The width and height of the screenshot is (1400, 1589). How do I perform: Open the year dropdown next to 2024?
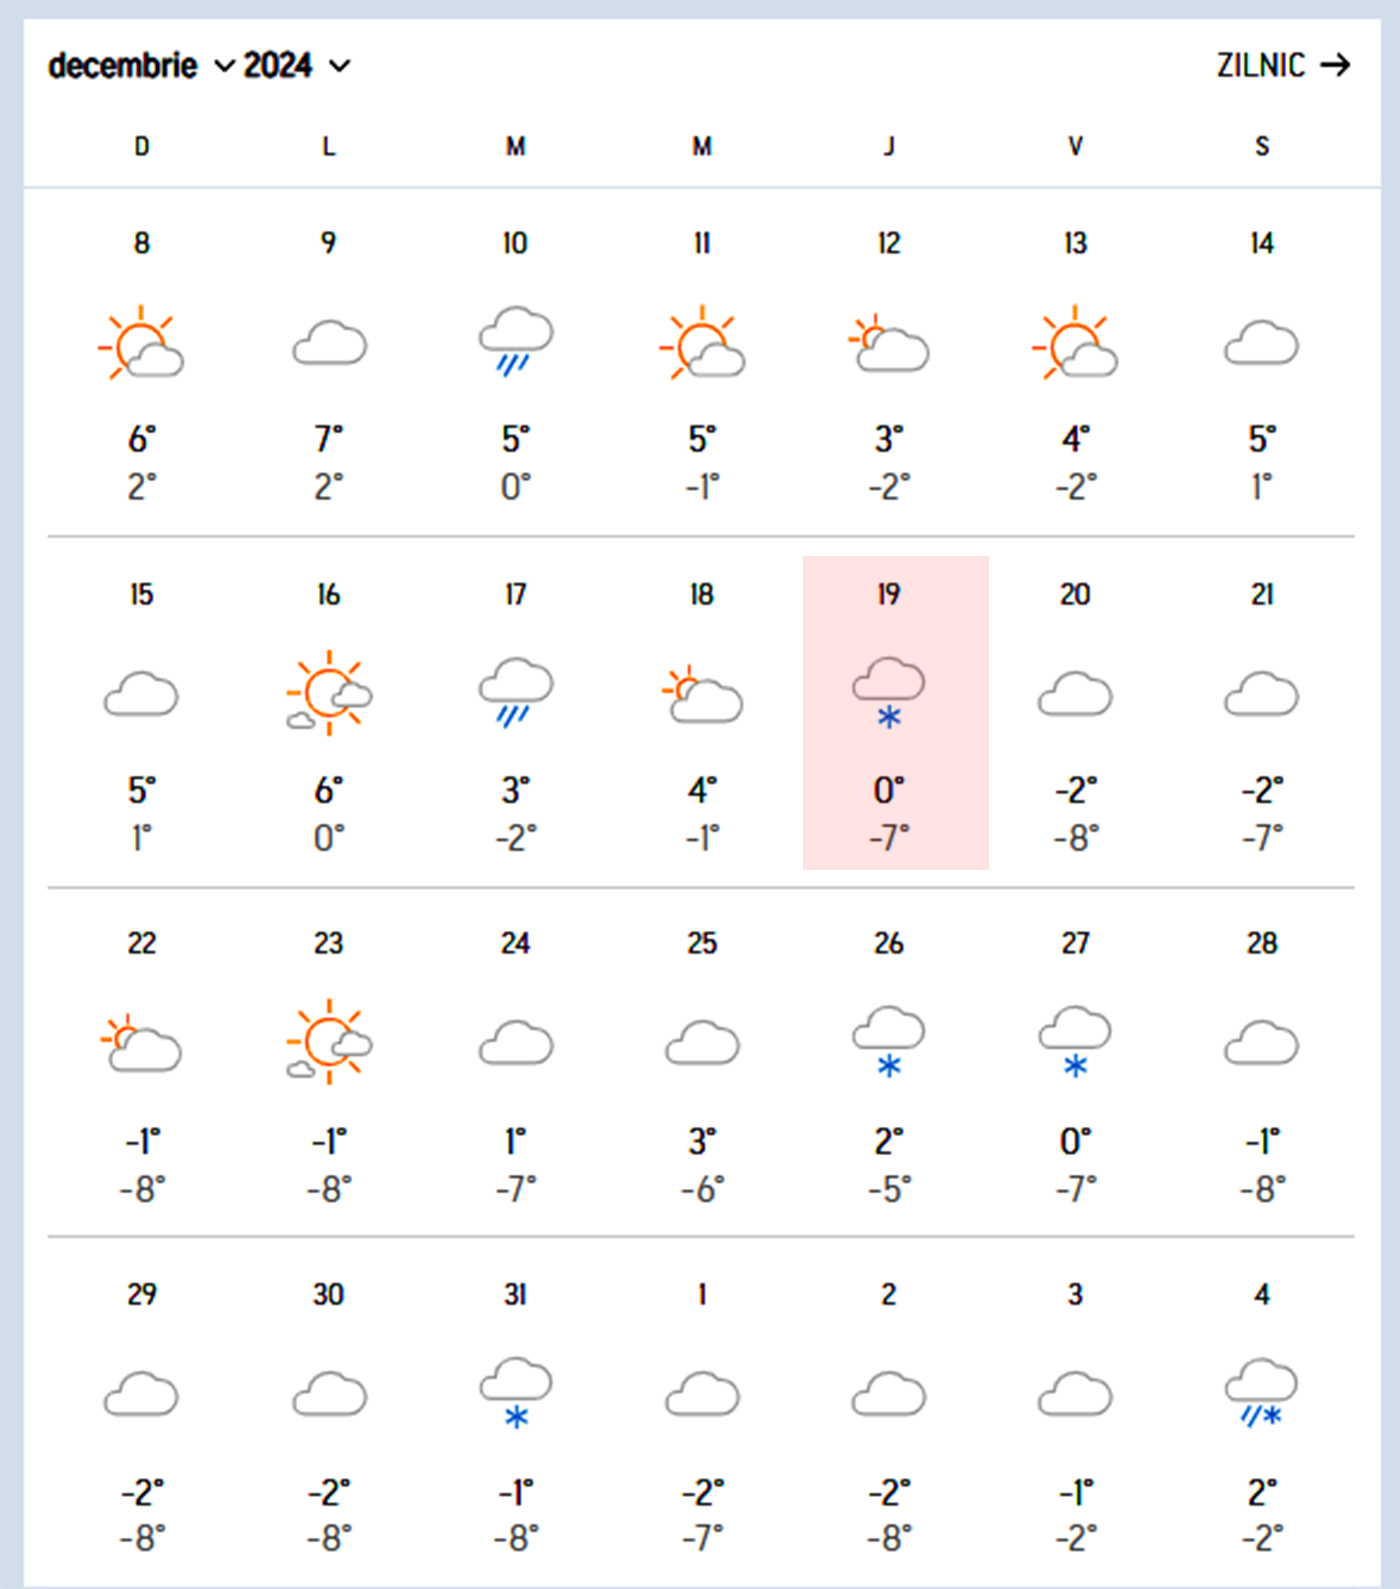[x=340, y=68]
